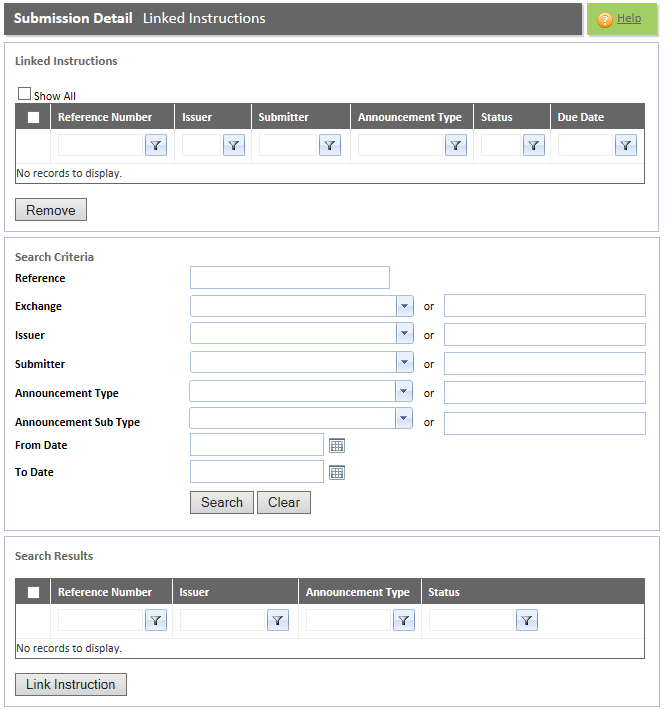
Task: Click the Submitter filter icon in Linked Instructions
Action: point(330,146)
